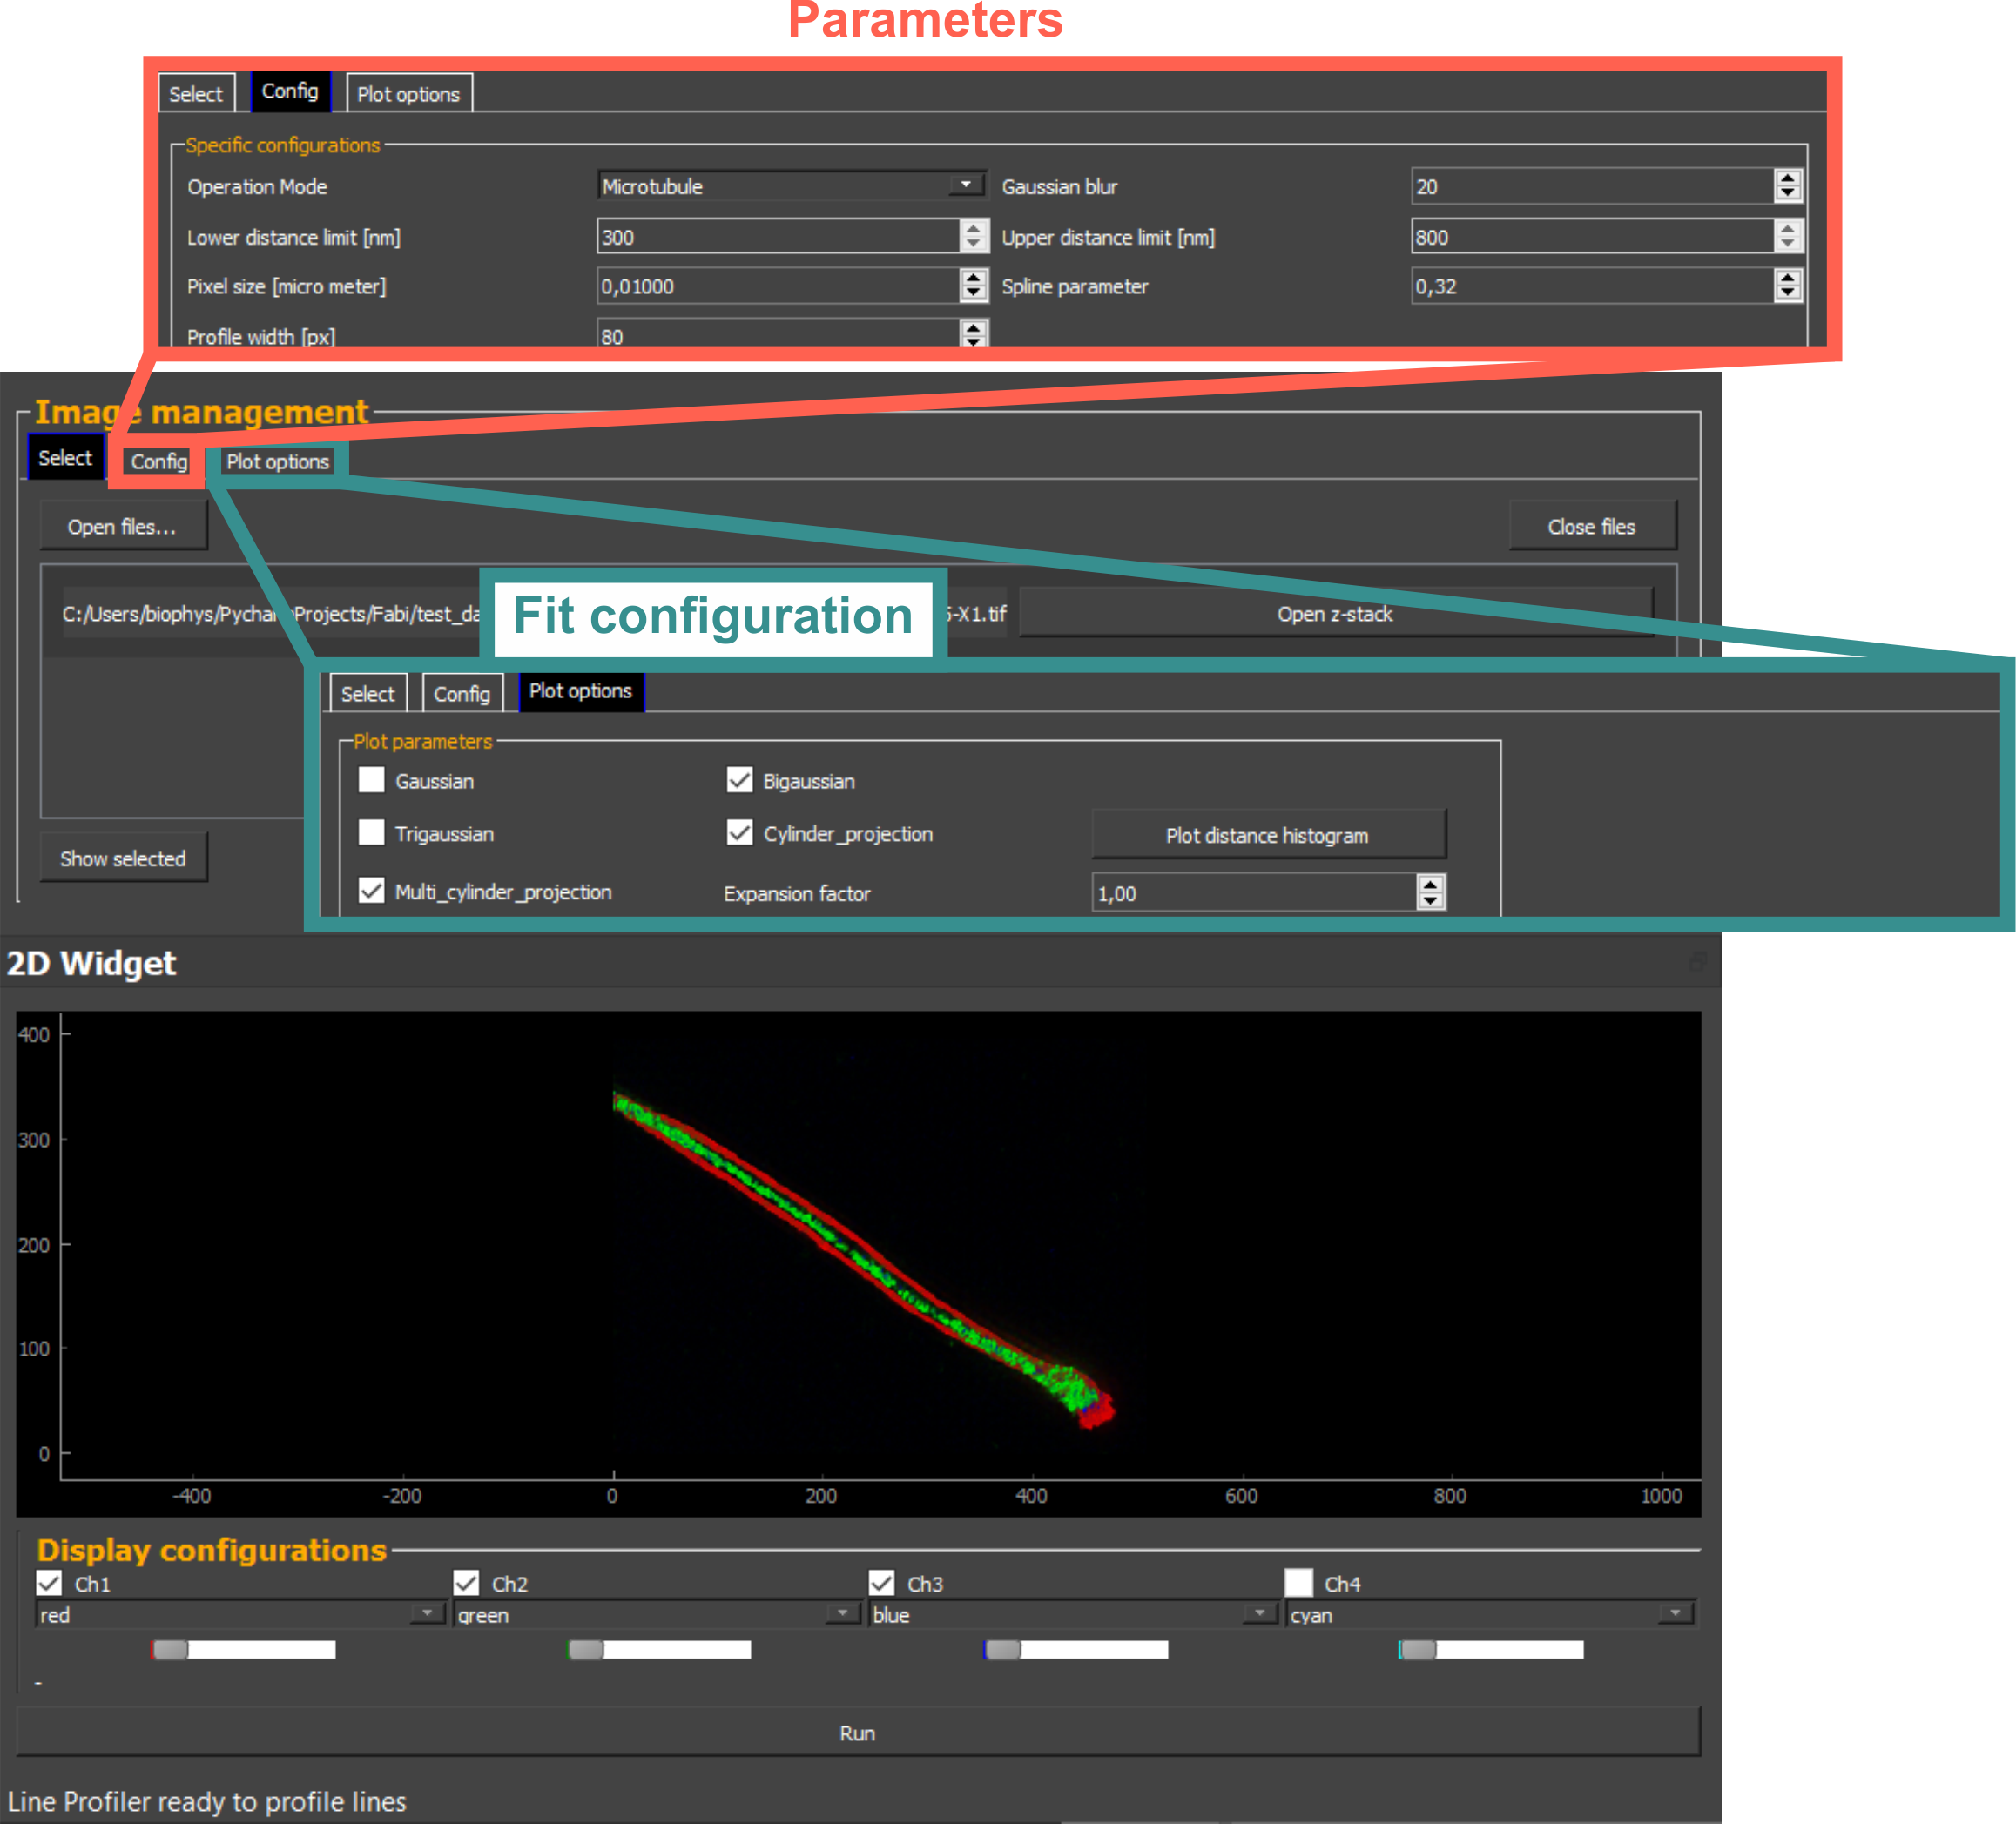Click the Run button

pos(858,1733)
